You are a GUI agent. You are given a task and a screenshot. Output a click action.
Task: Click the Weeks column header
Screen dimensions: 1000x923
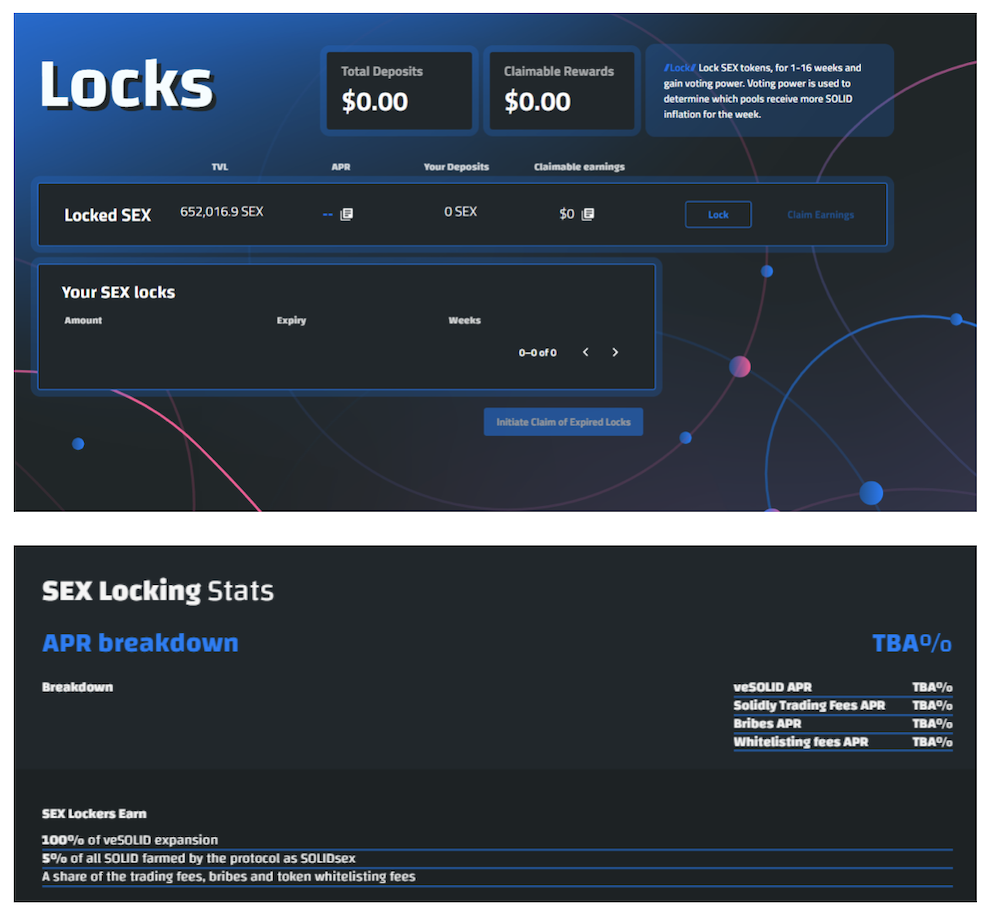coord(464,321)
